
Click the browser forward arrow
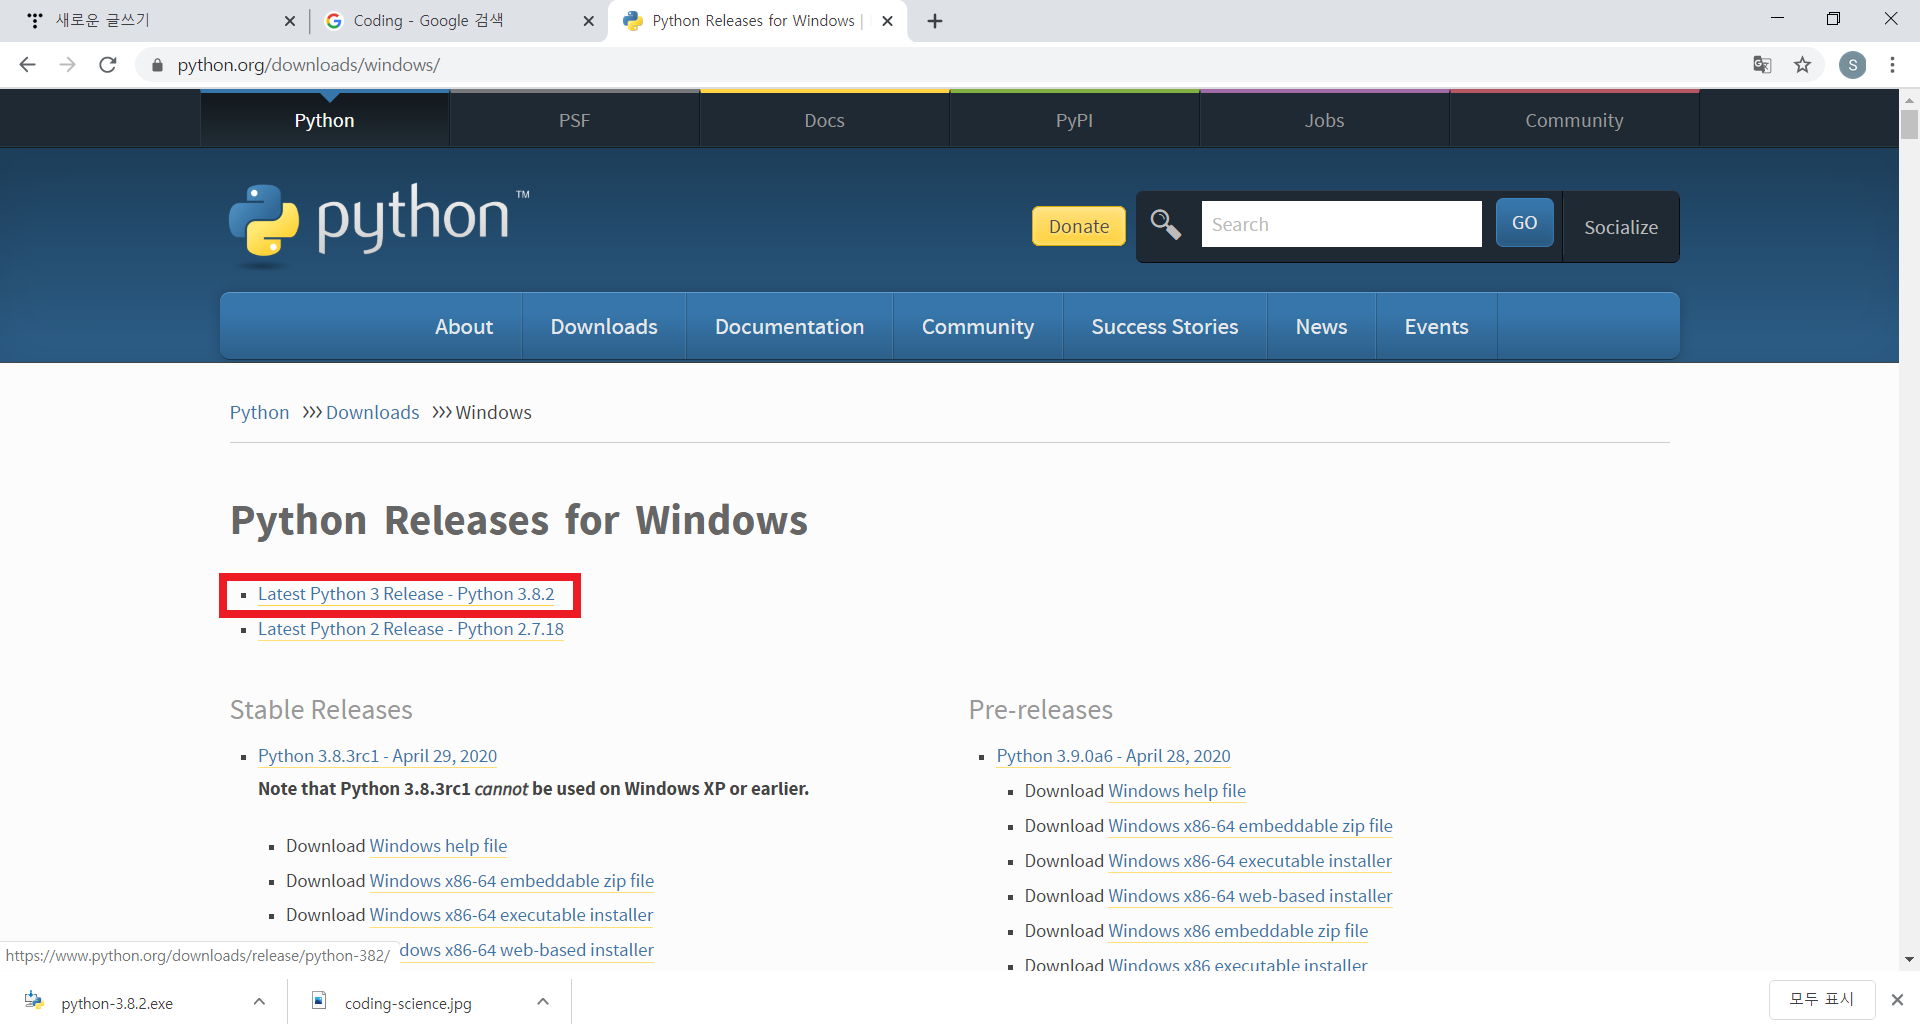pyautogui.click(x=67, y=65)
